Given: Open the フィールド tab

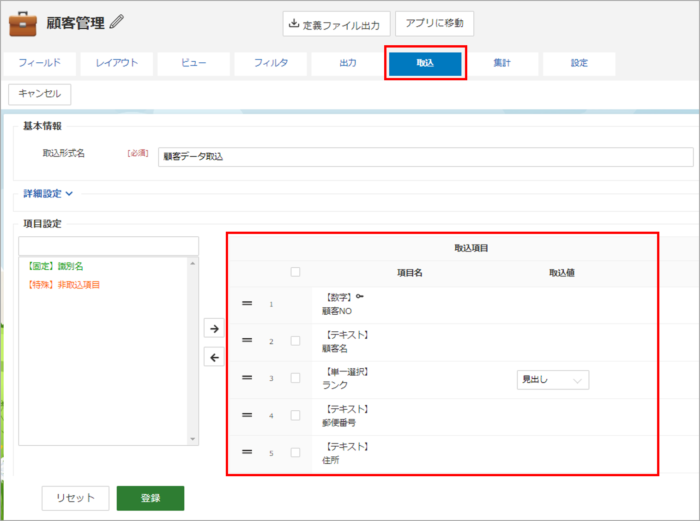Looking at the screenshot, I should point(40,63).
